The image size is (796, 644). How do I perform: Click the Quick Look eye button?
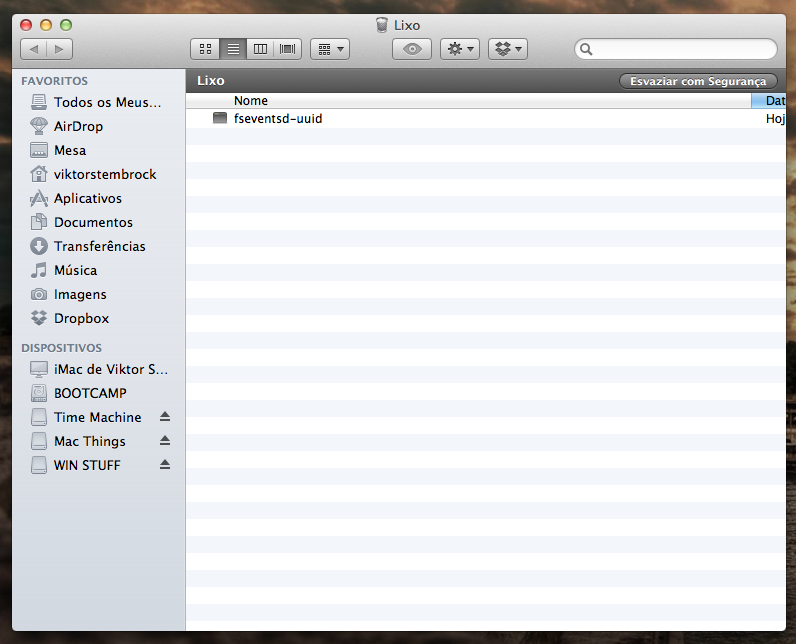[412, 49]
